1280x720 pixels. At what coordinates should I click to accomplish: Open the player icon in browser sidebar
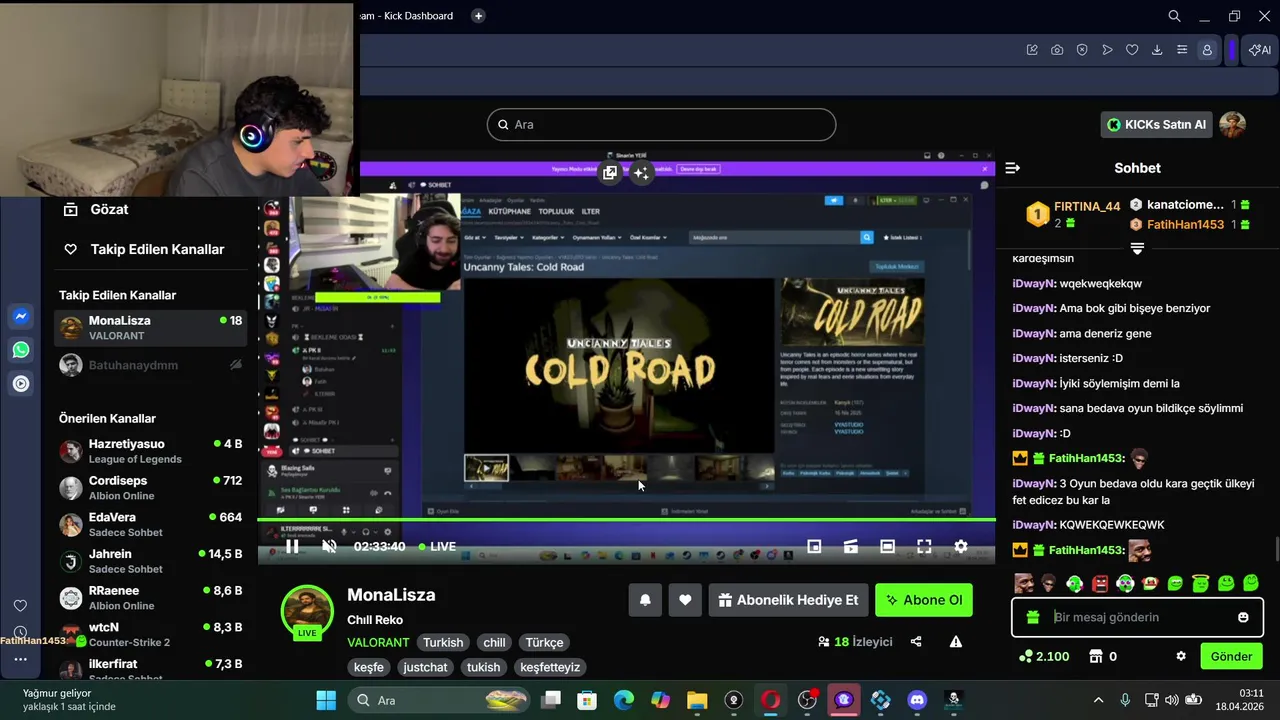tap(20, 383)
